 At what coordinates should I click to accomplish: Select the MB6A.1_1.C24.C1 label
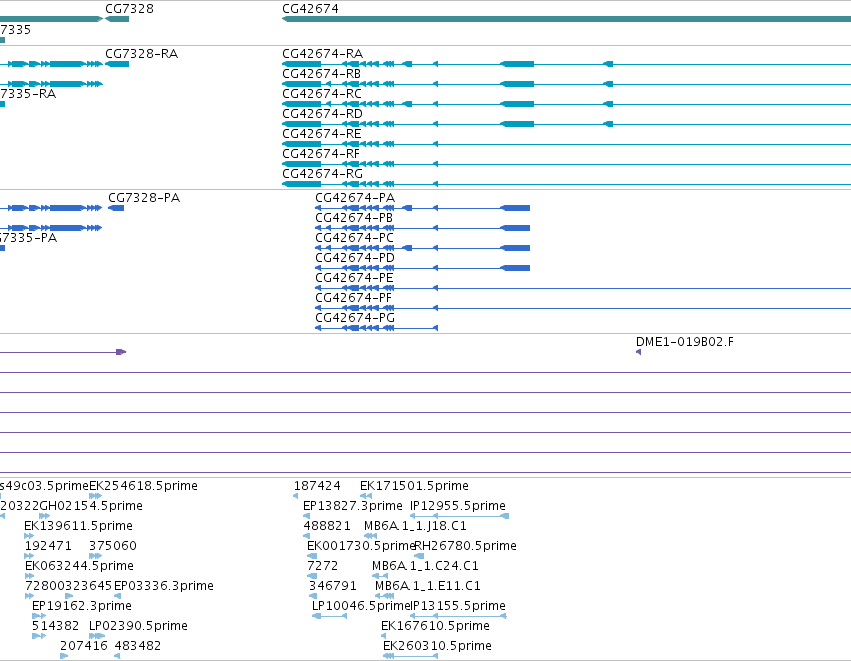pos(425,566)
